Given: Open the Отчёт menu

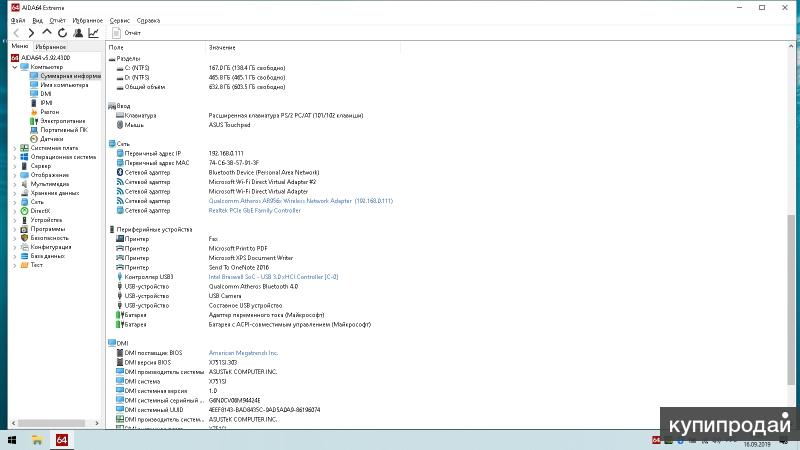Looking at the screenshot, I should (x=58, y=20).
